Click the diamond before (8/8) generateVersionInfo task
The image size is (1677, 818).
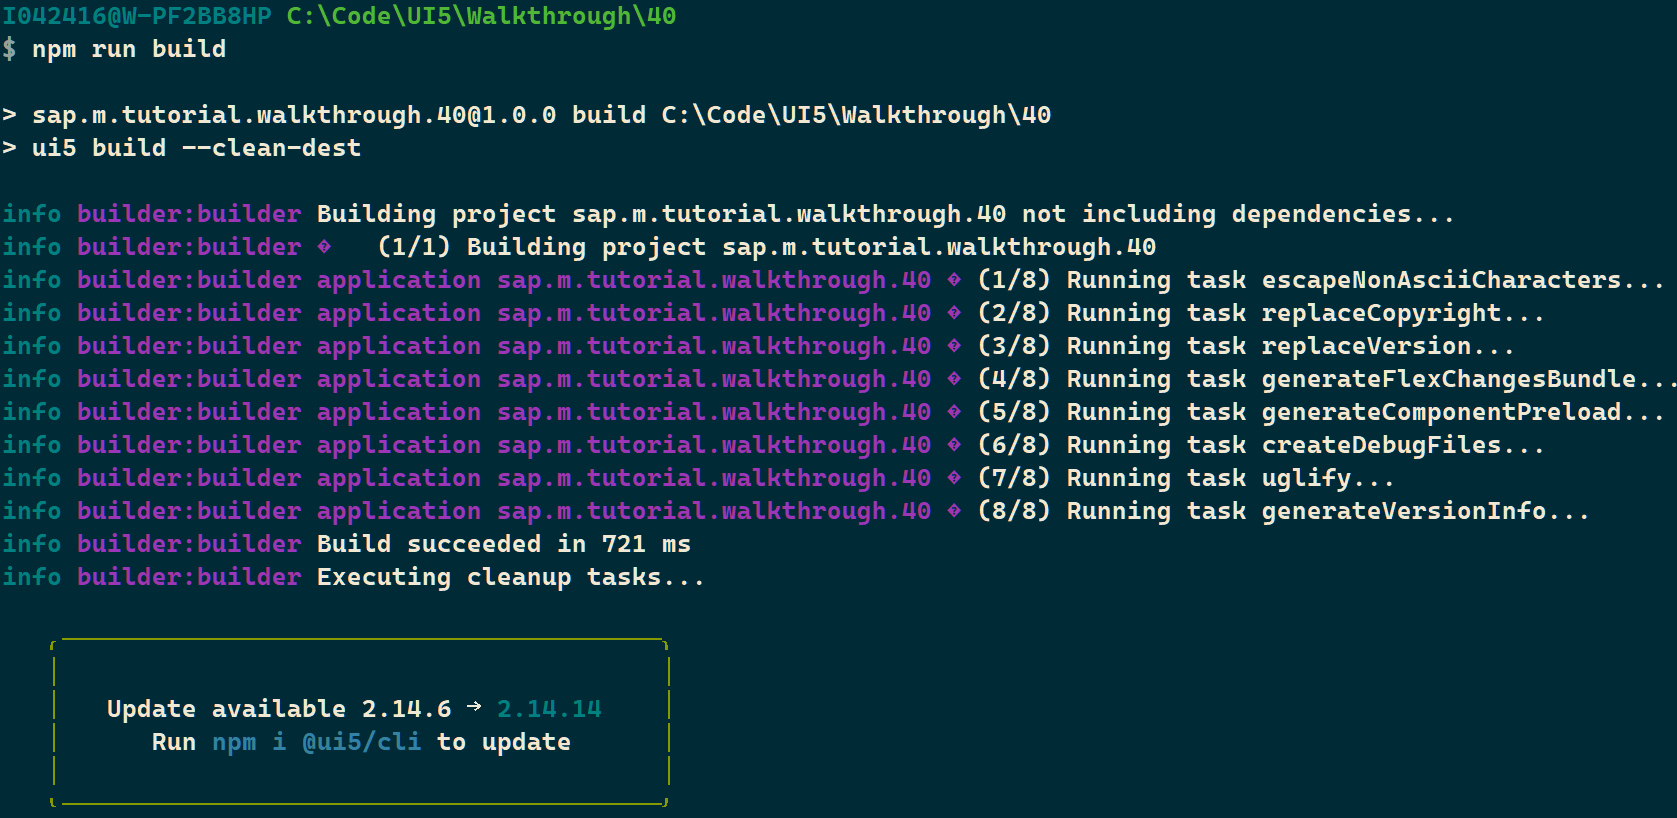954,510
